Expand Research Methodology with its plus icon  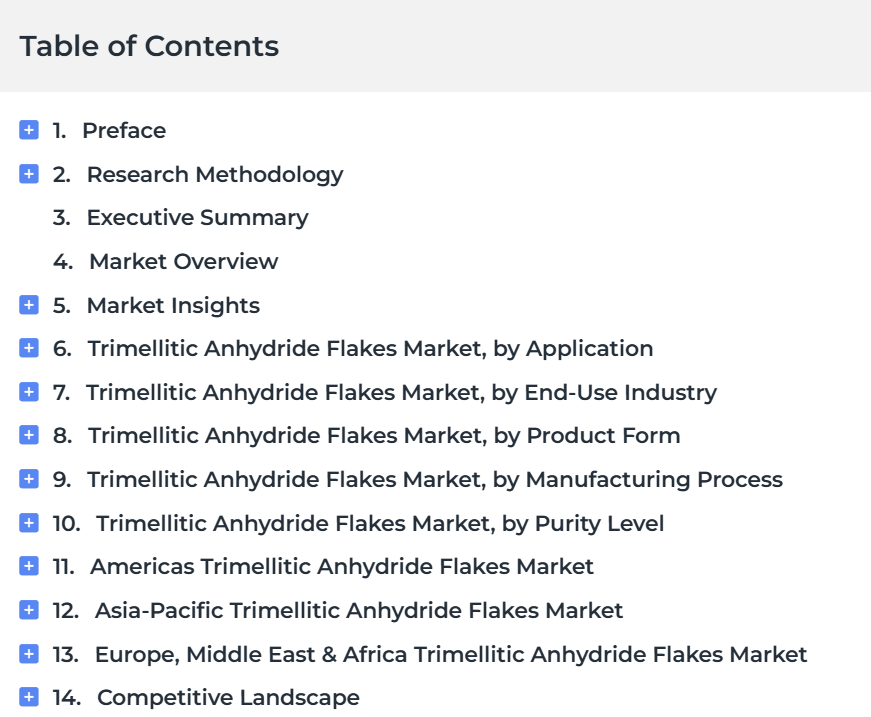pos(29,174)
